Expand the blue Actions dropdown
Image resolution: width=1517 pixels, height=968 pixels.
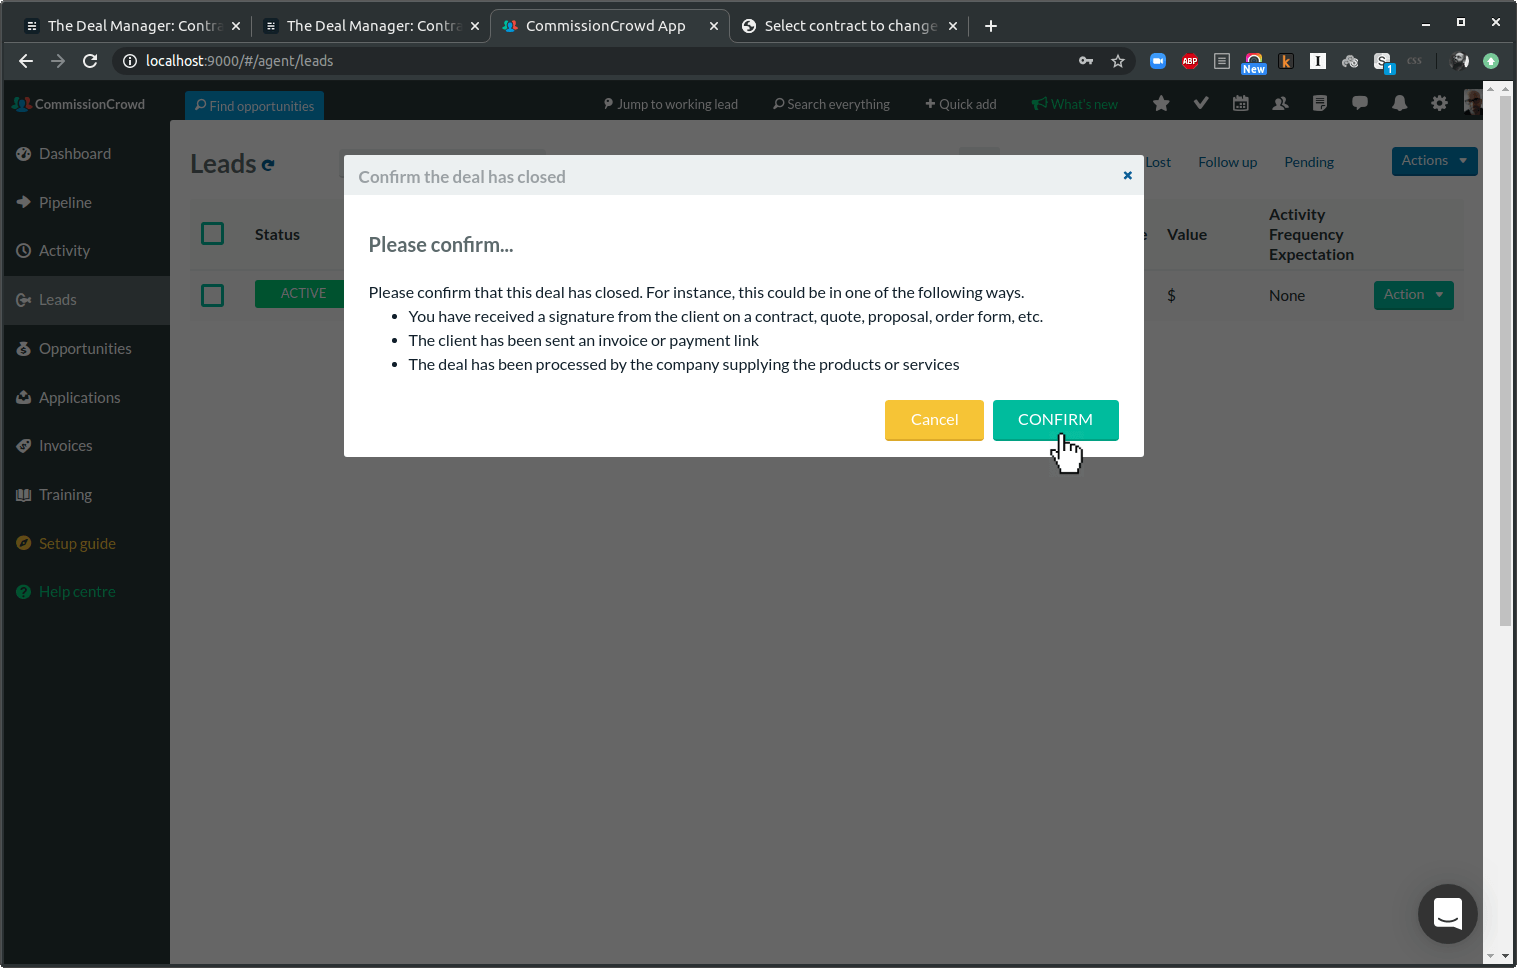(1434, 161)
